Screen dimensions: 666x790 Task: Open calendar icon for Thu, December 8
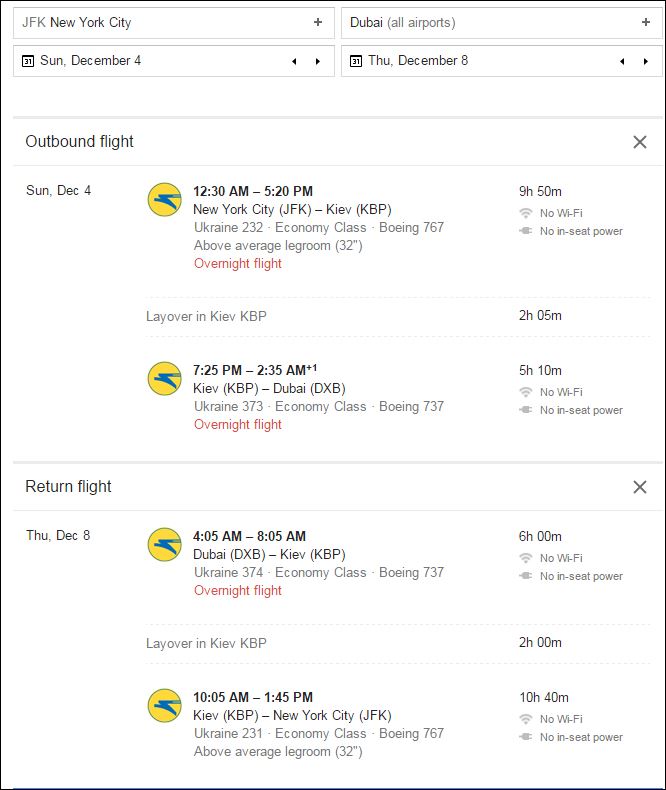(356, 61)
